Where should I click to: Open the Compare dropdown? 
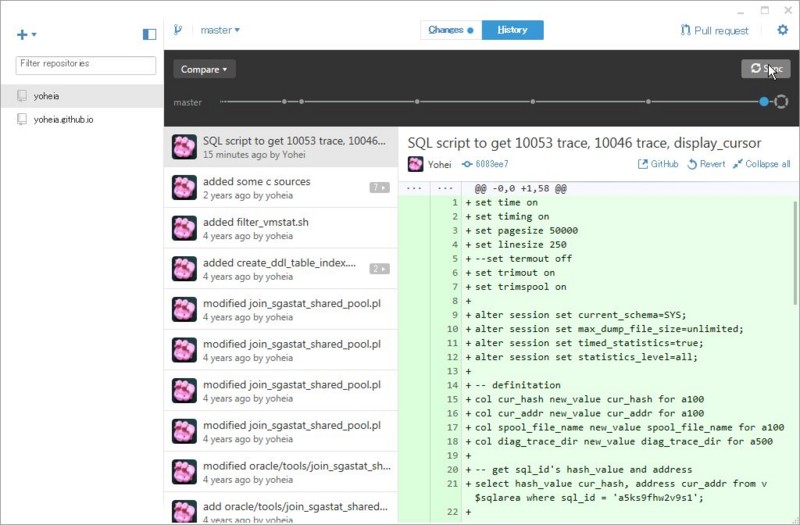tap(204, 69)
